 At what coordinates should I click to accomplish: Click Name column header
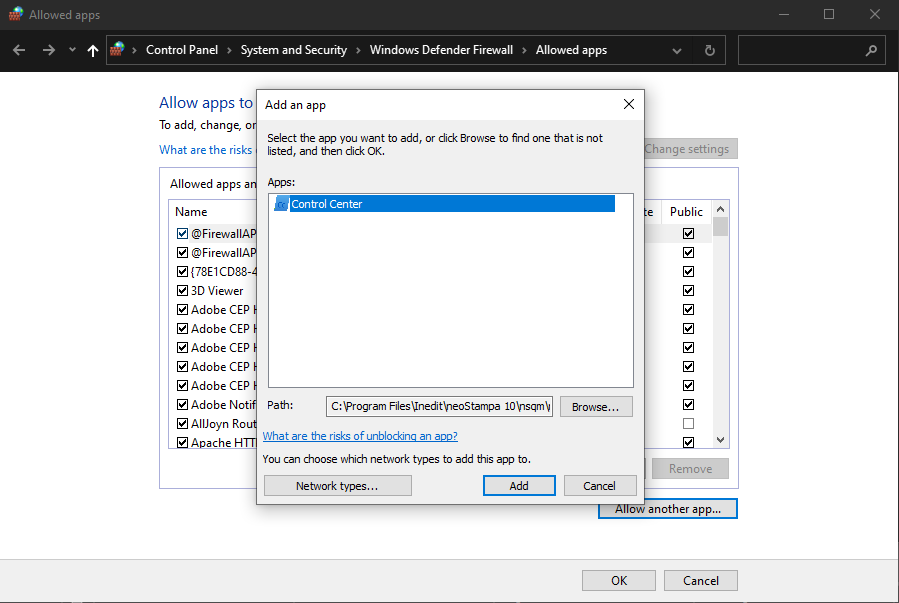[191, 212]
